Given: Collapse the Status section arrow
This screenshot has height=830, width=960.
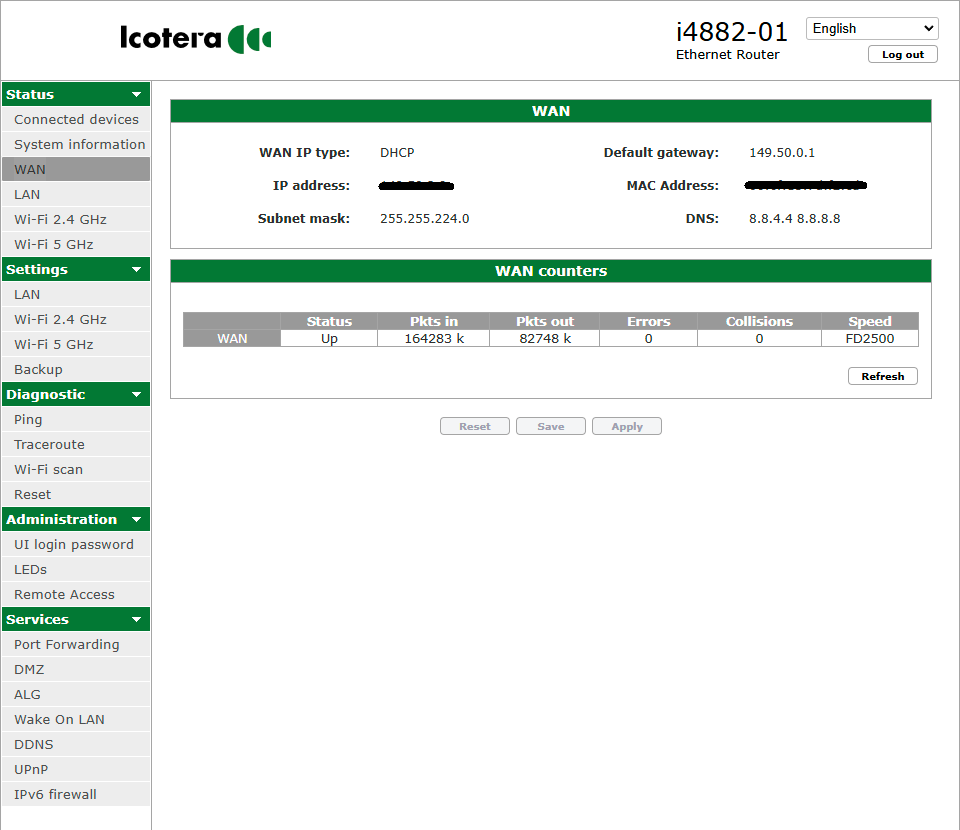Looking at the screenshot, I should 137,95.
